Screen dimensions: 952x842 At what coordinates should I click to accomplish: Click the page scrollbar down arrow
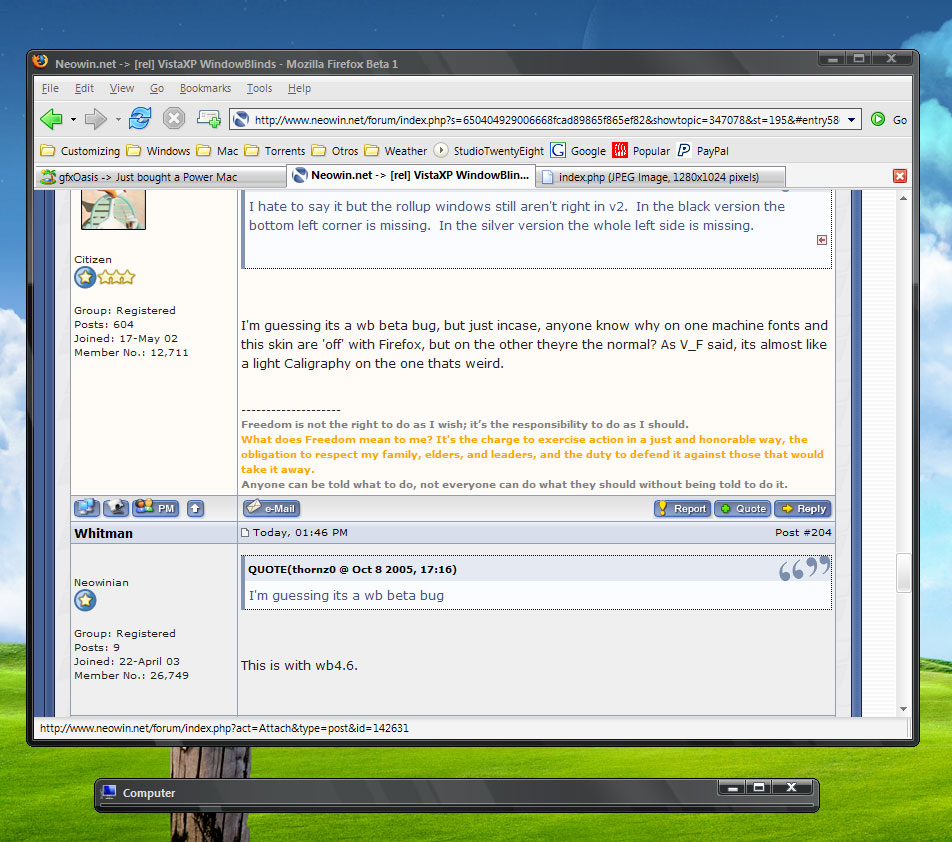pos(903,708)
